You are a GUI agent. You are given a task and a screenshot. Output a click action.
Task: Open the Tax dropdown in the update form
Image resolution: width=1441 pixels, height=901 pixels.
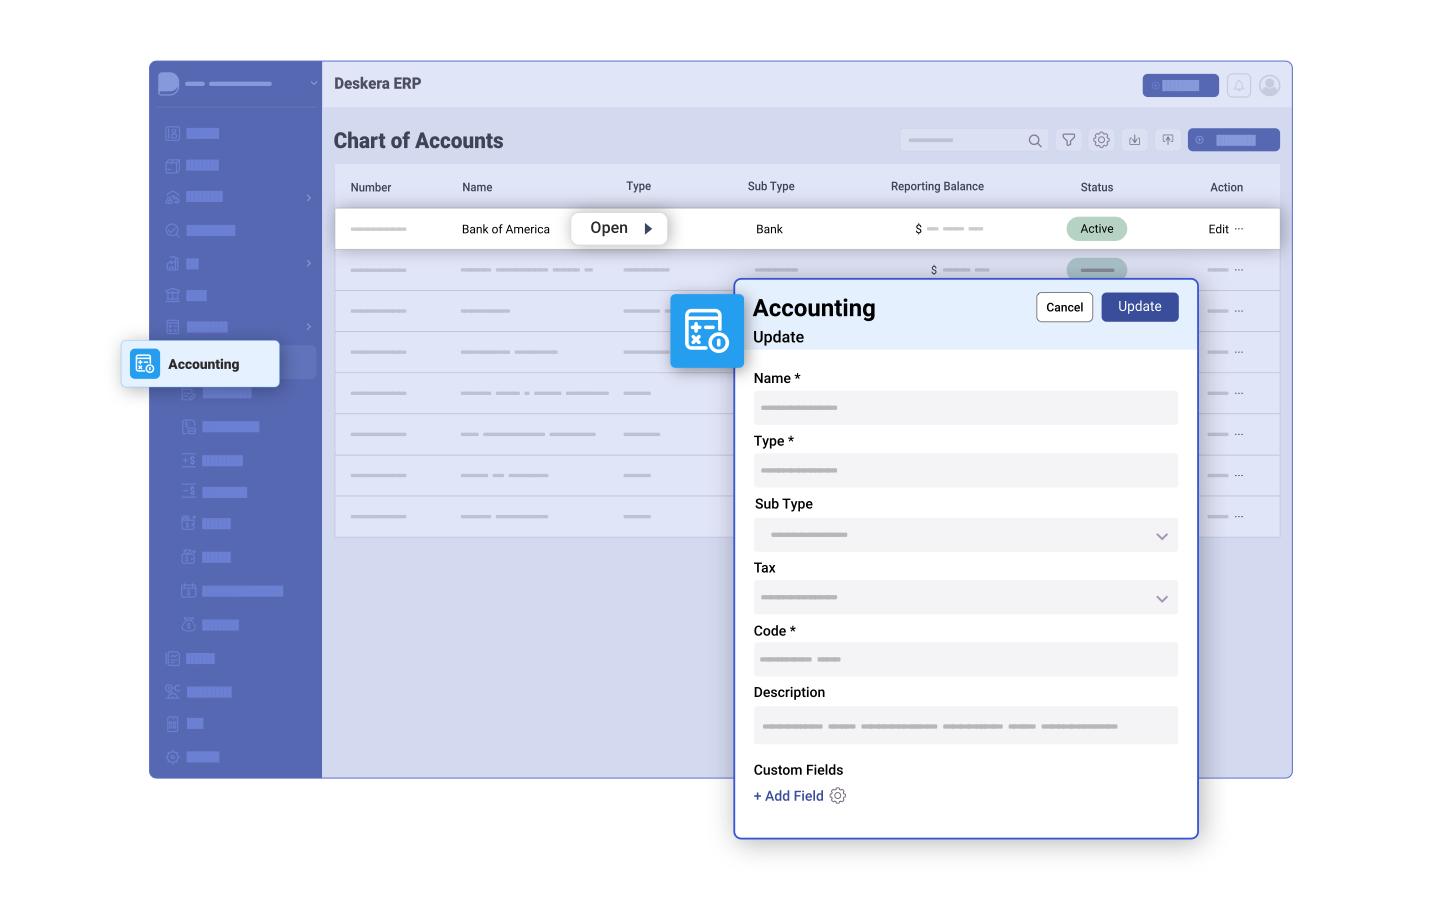1162,597
